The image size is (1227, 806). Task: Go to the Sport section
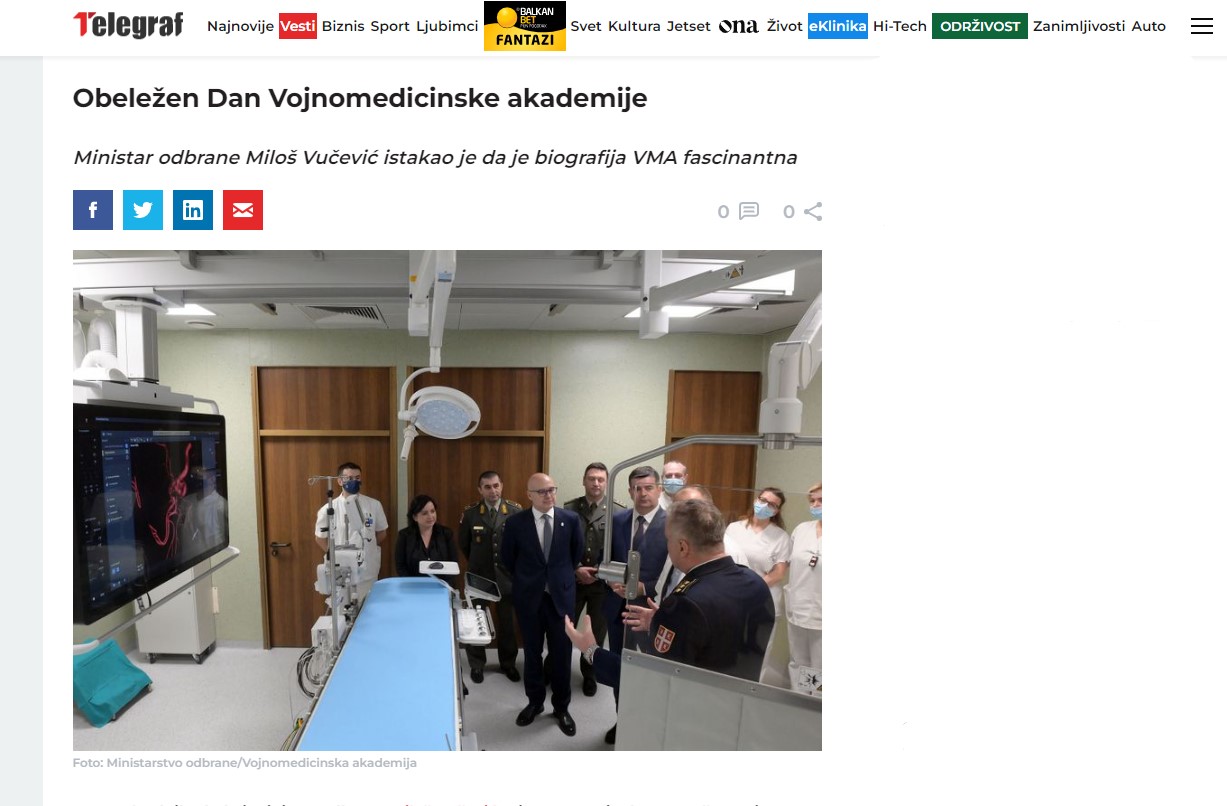(x=390, y=27)
